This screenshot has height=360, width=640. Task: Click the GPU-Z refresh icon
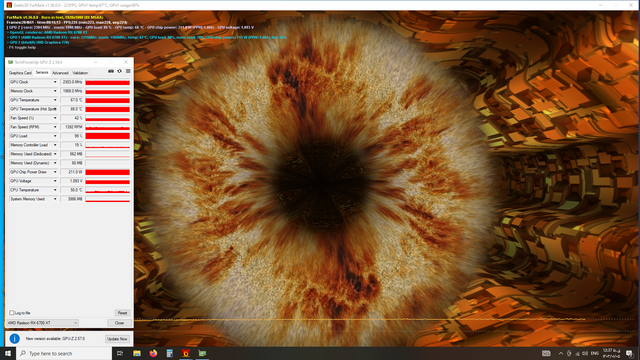click(120, 71)
